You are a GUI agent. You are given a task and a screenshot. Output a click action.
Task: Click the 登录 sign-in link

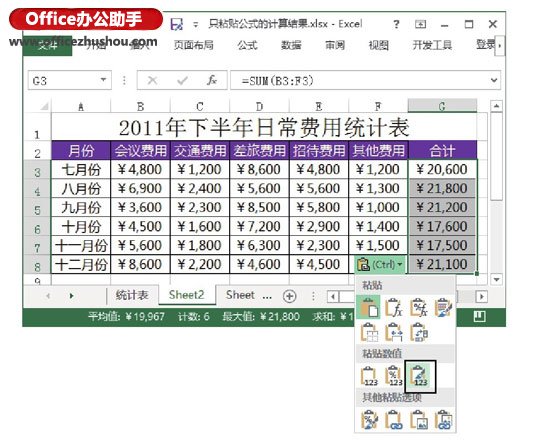(485, 44)
